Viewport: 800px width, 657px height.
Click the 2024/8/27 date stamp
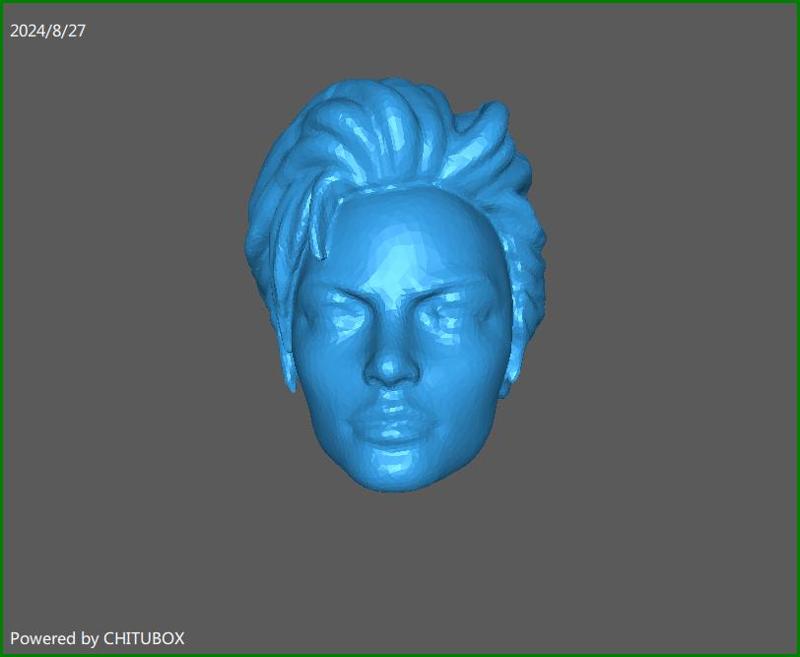(x=46, y=29)
